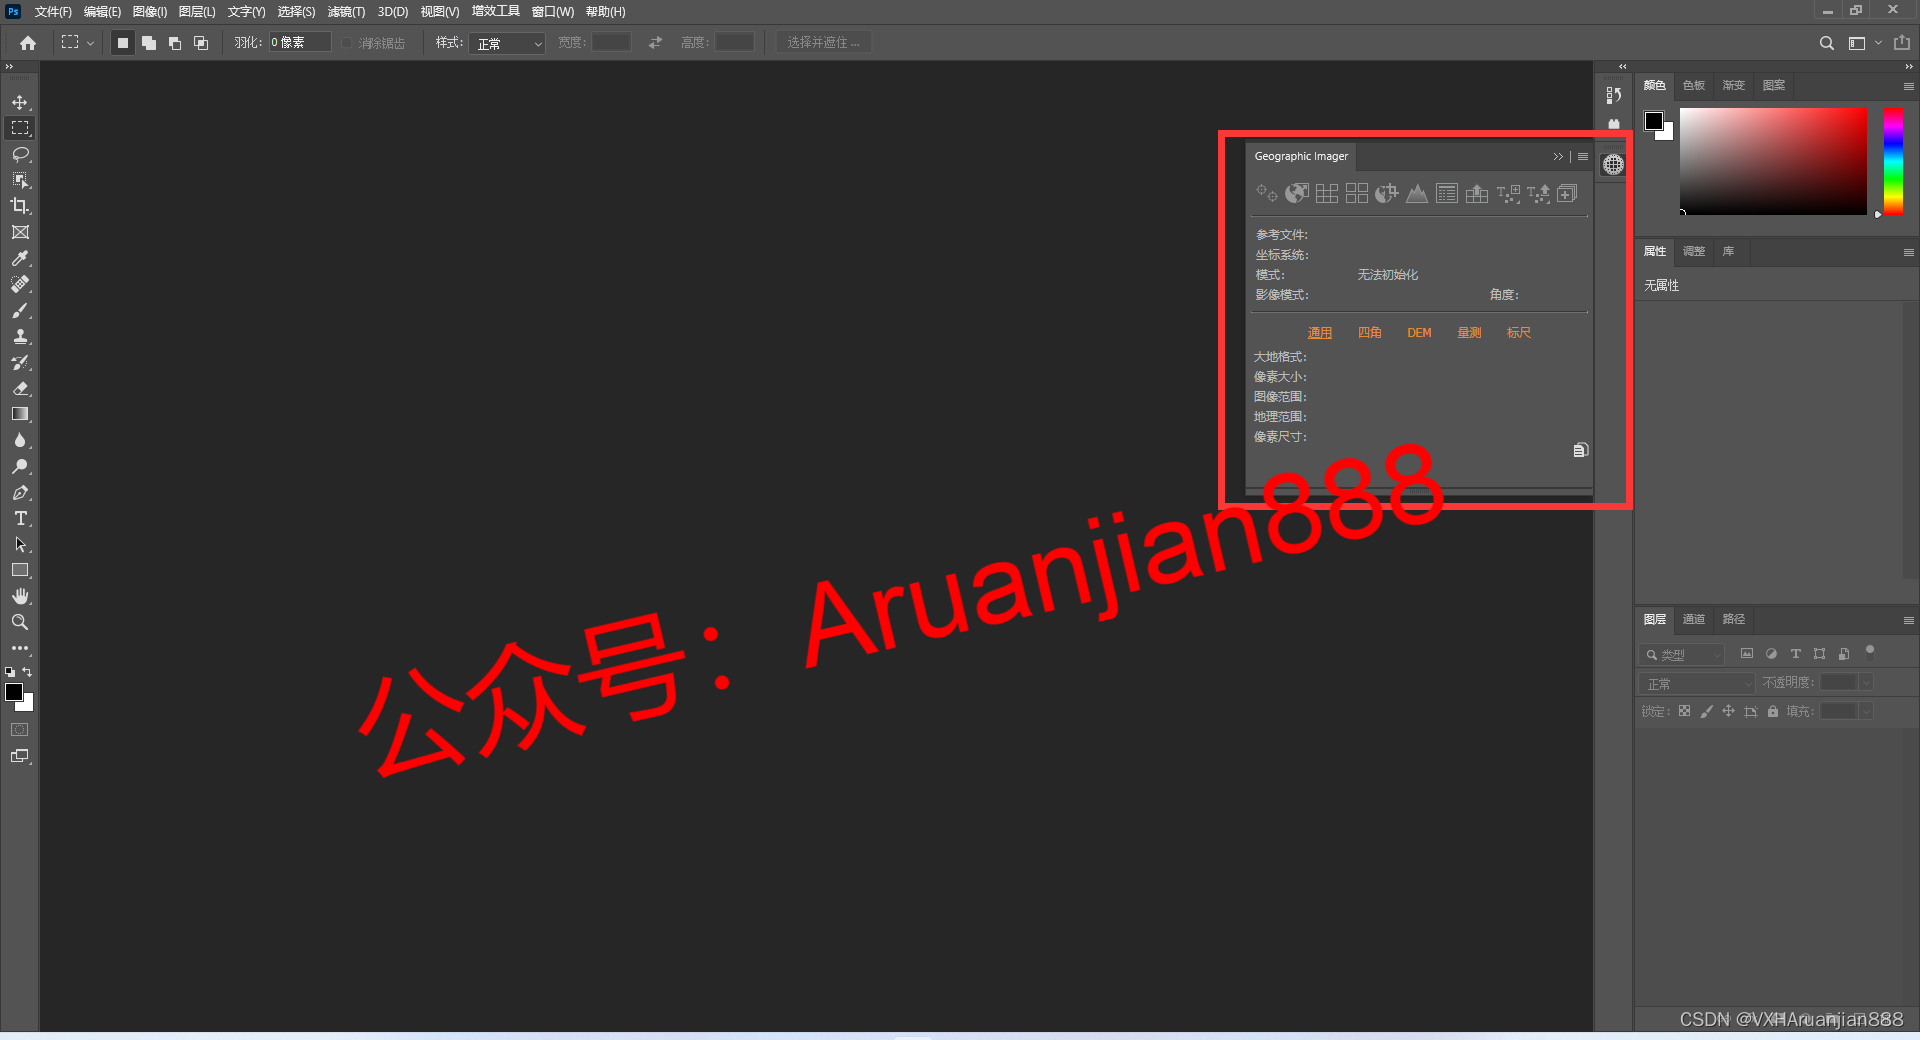Click the Geographic Imager globe dock icon
The image size is (1920, 1040).
click(x=1613, y=165)
